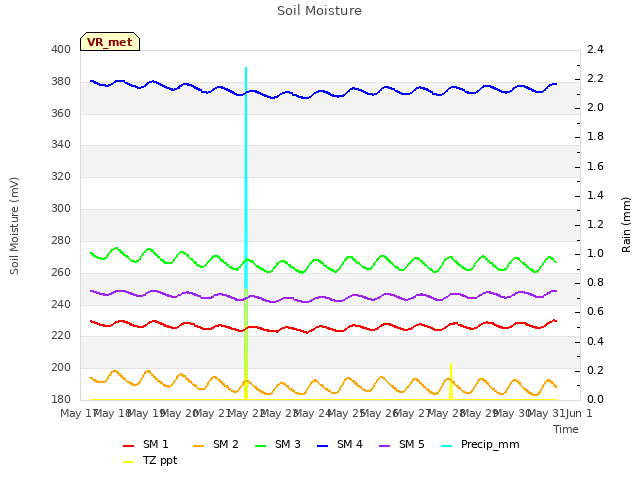The image size is (640, 480).
Task: Toggle the SM 1 legend entry
Action: (146, 444)
